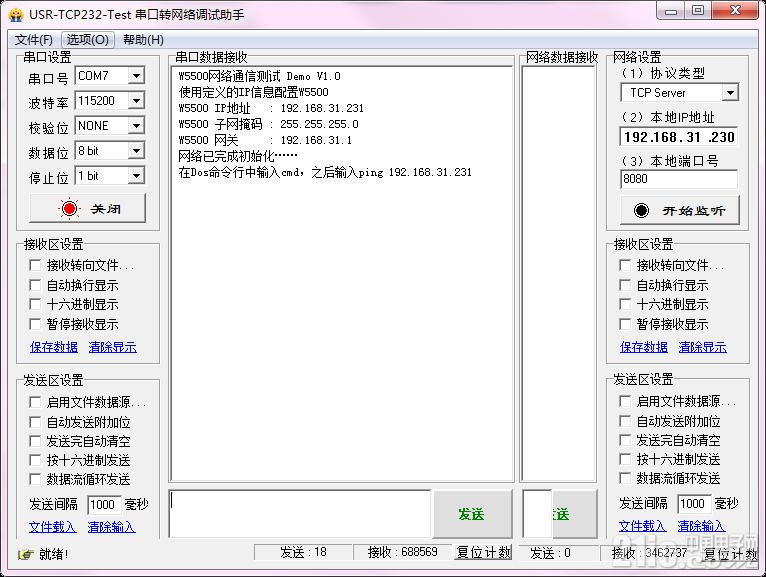Click the network 复位计数 button
The image size is (766, 577).
click(x=731, y=554)
